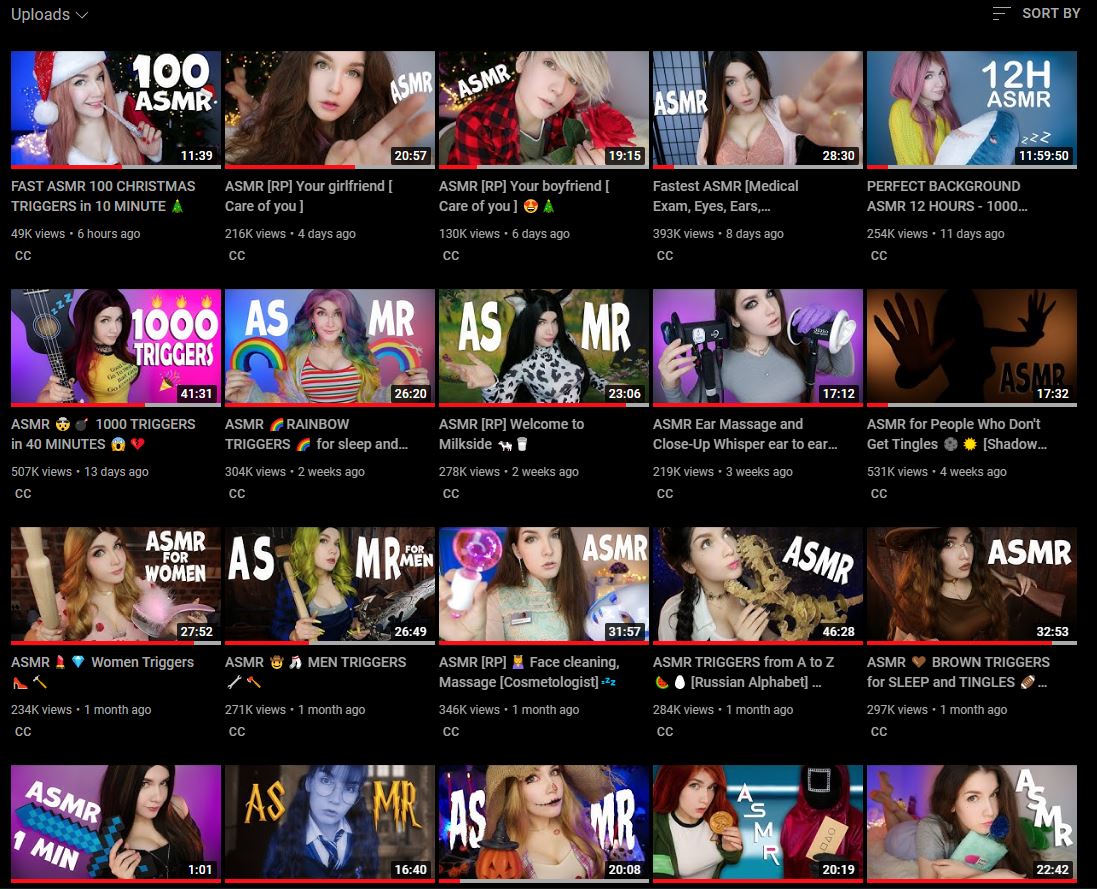Click 'PERFECT BACKGROUND ASMR 12 HOURS' title
The image size is (1097, 889).
947,196
